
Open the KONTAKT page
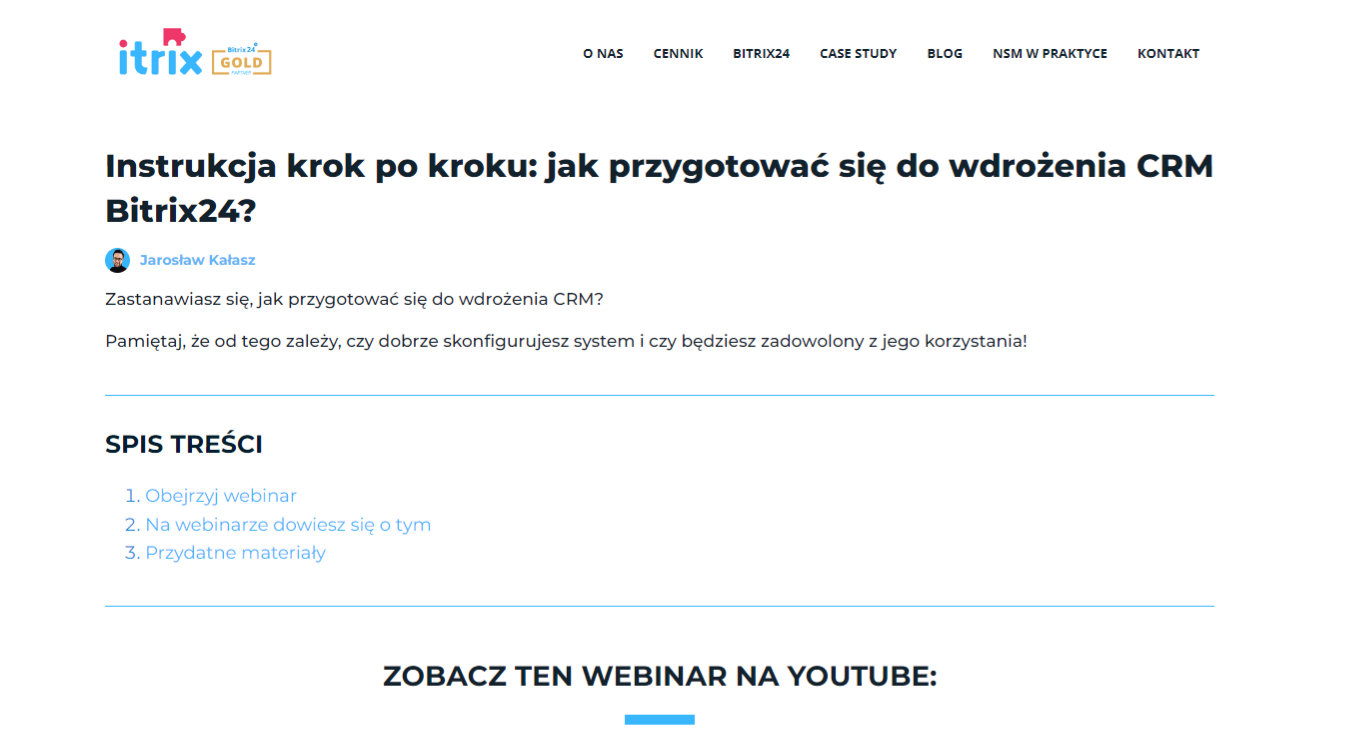coord(1168,53)
